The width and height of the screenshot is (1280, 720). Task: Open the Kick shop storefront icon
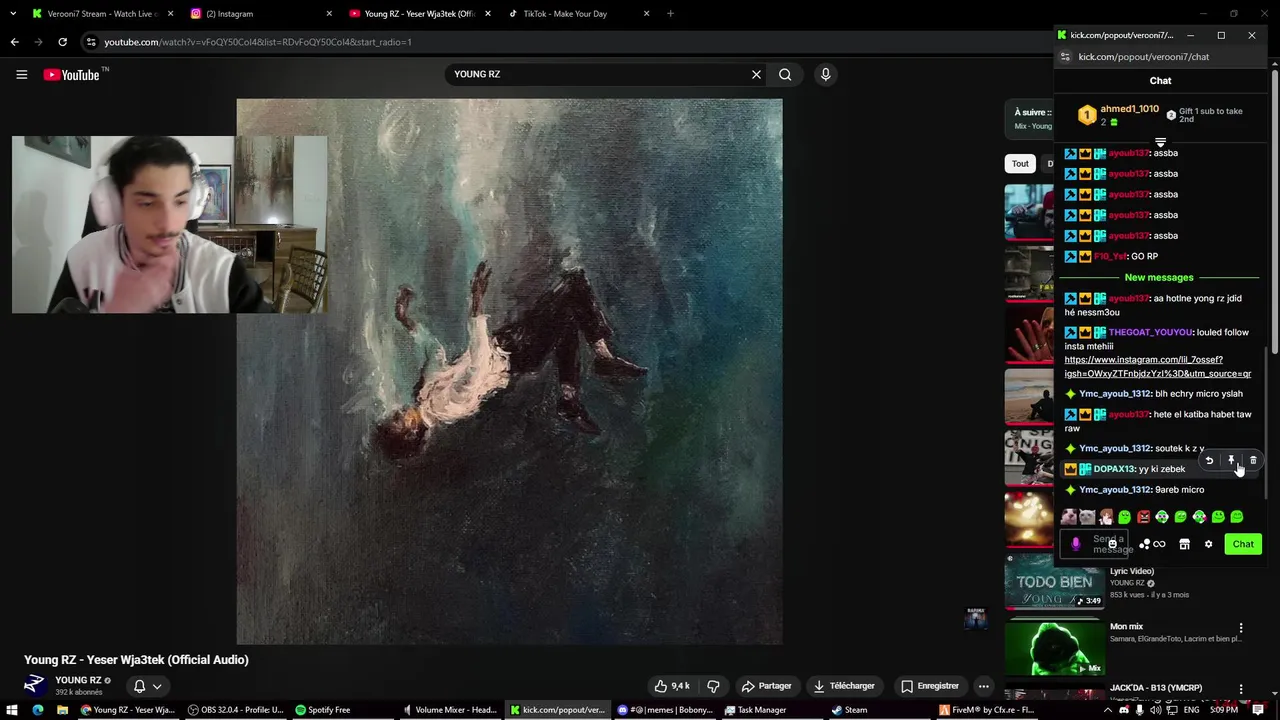pos(1184,544)
